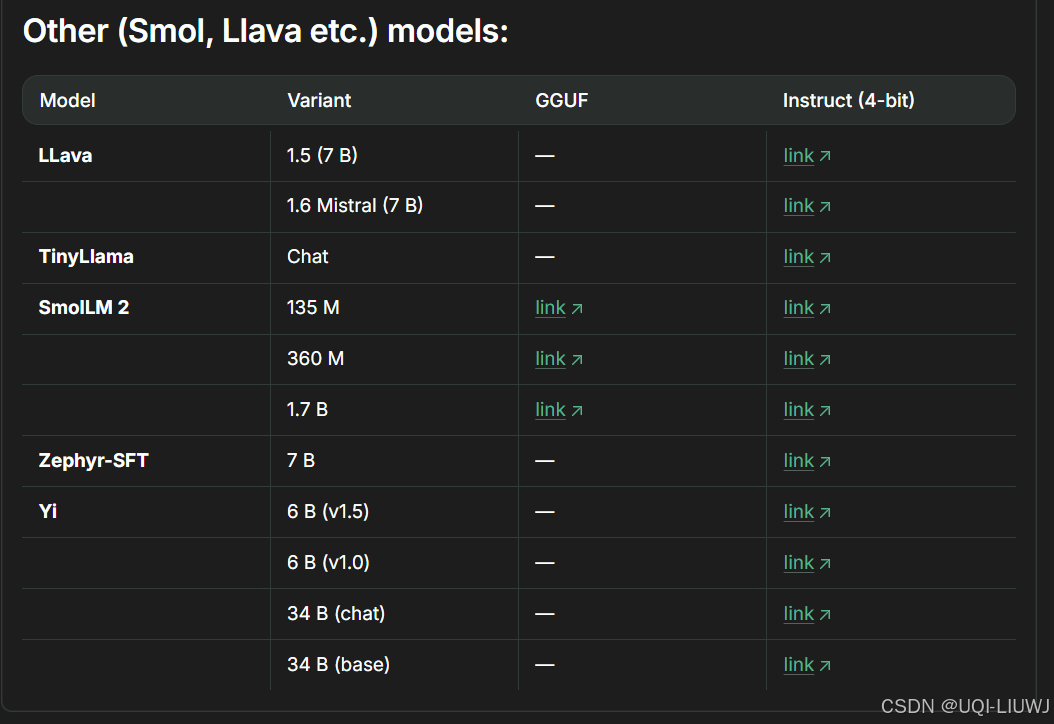Image resolution: width=1054 pixels, height=724 pixels.
Task: Open Instruct link for 34 B (chat)
Action: pos(807,614)
